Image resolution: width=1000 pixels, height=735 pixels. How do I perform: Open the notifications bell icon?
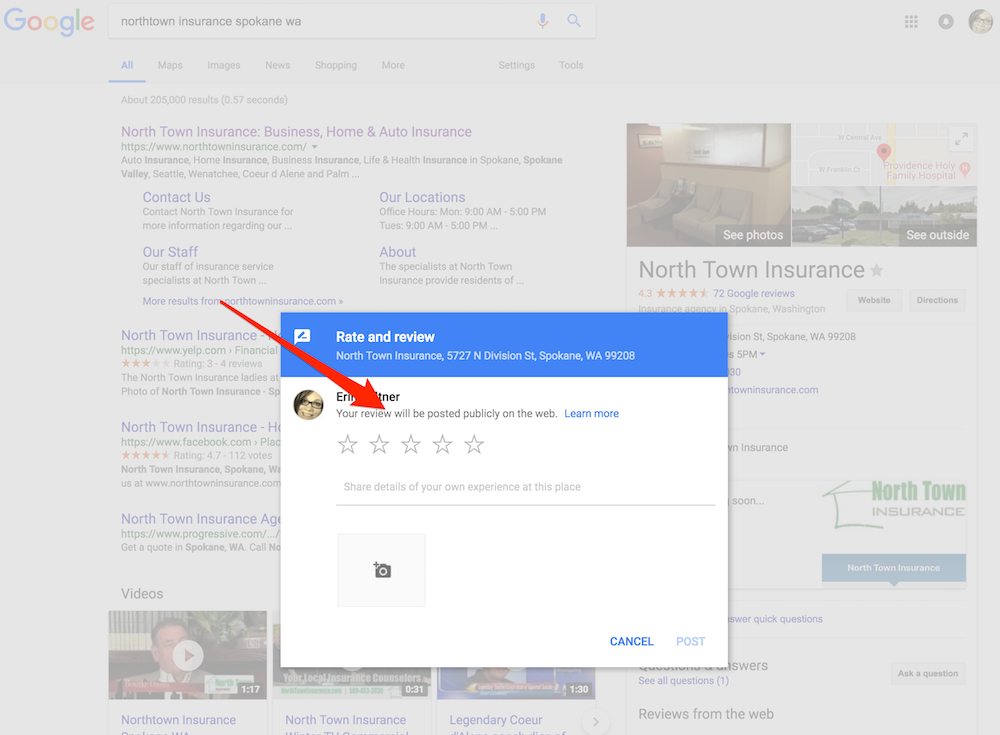[946, 22]
